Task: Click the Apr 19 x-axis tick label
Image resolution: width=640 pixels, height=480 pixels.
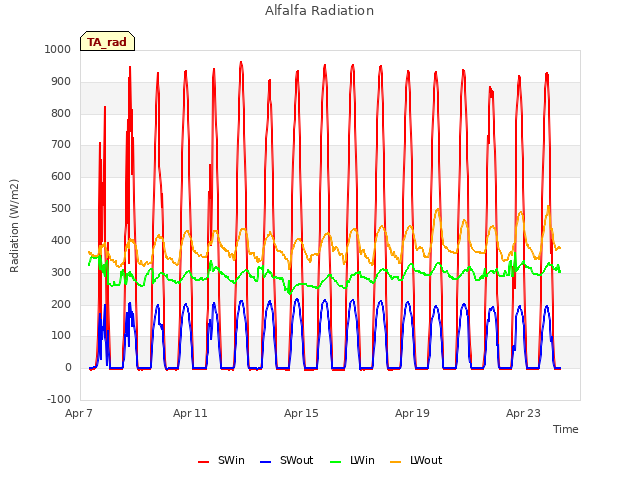Action: tap(412, 413)
